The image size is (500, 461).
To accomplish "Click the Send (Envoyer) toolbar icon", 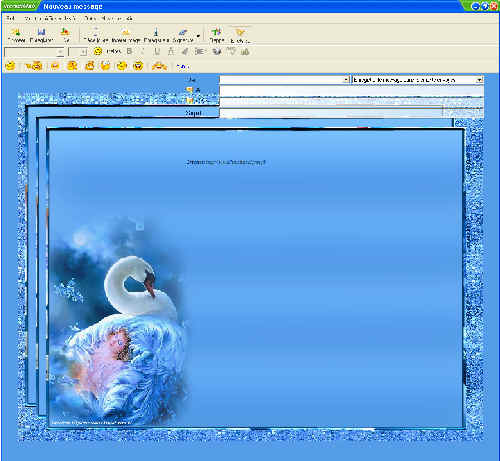I will [16, 32].
